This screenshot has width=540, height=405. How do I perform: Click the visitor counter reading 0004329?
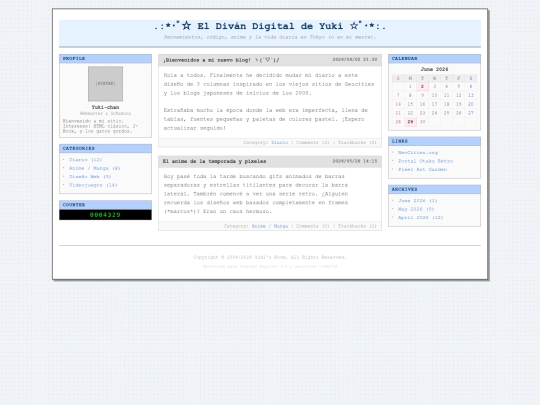point(105,215)
